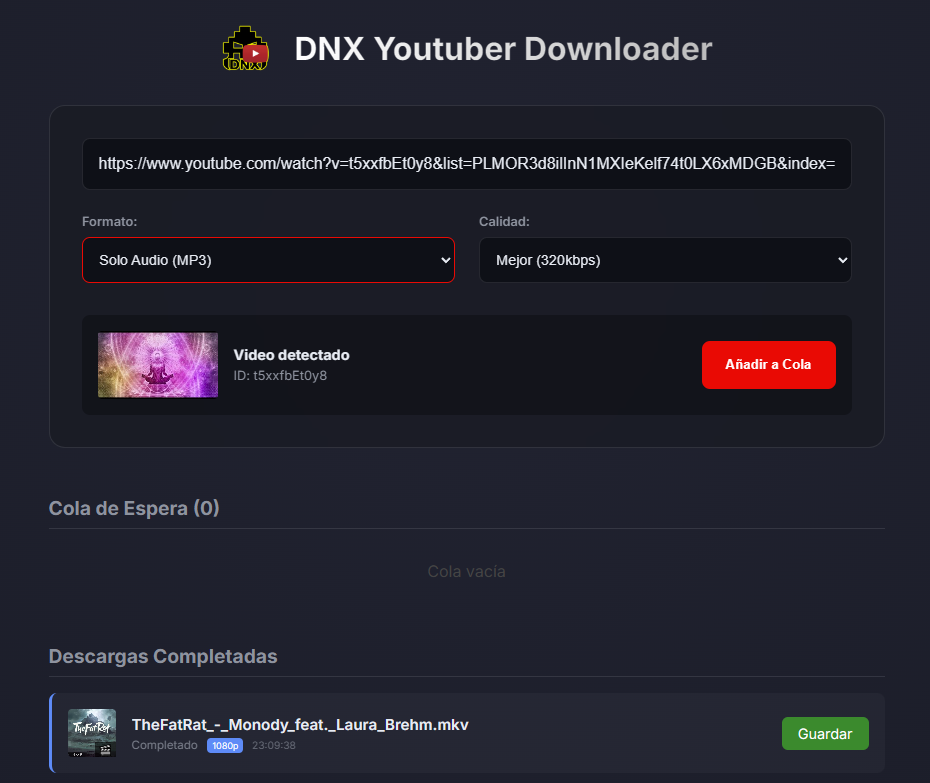Screen dimensions: 930x783
Task: Click the DNX YouTube logo icon
Action: pyautogui.click(x=246, y=49)
